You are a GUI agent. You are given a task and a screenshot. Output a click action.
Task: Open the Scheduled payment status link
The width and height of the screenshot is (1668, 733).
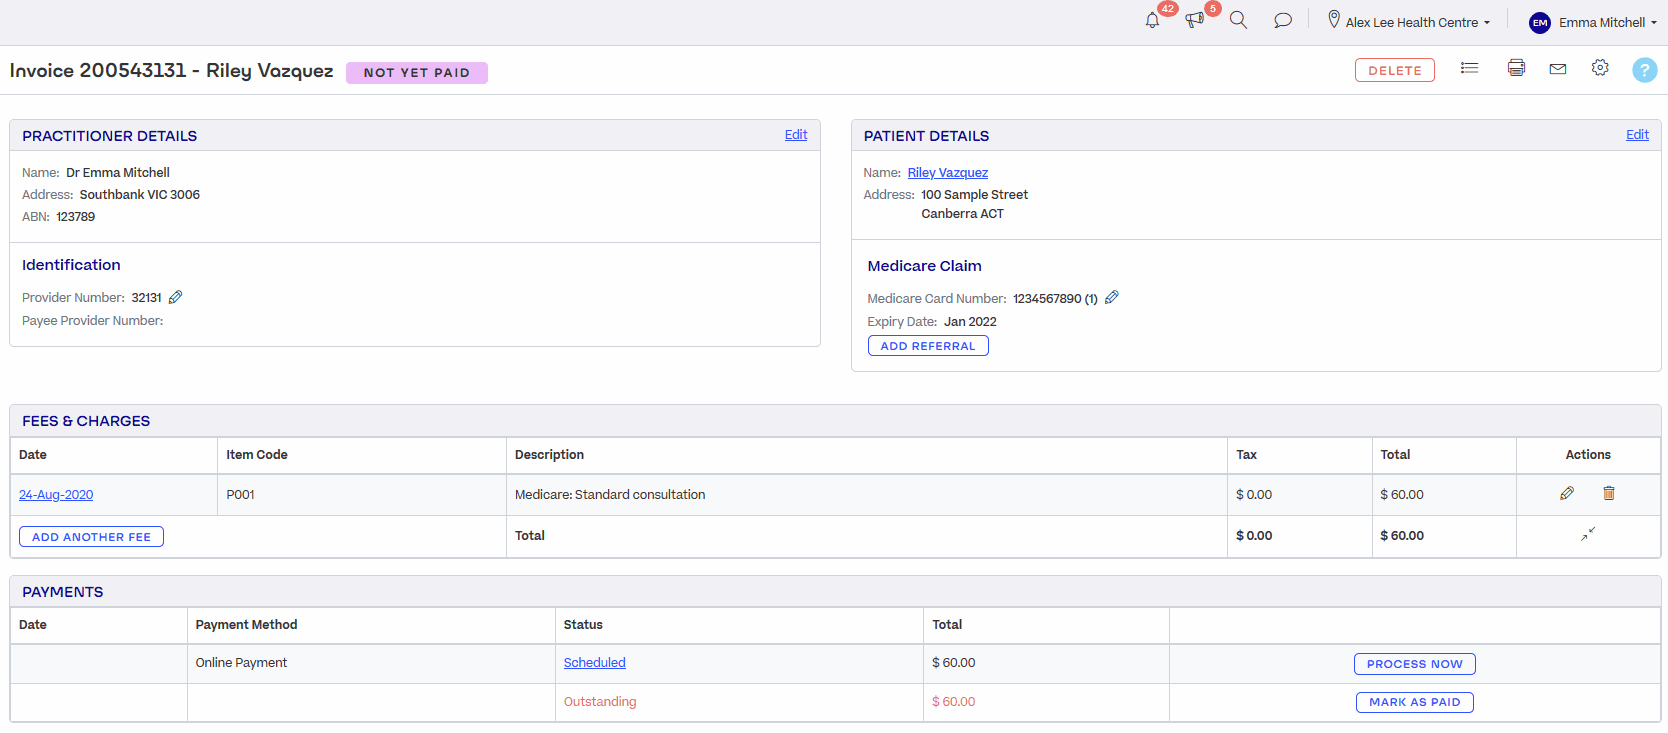click(x=594, y=663)
